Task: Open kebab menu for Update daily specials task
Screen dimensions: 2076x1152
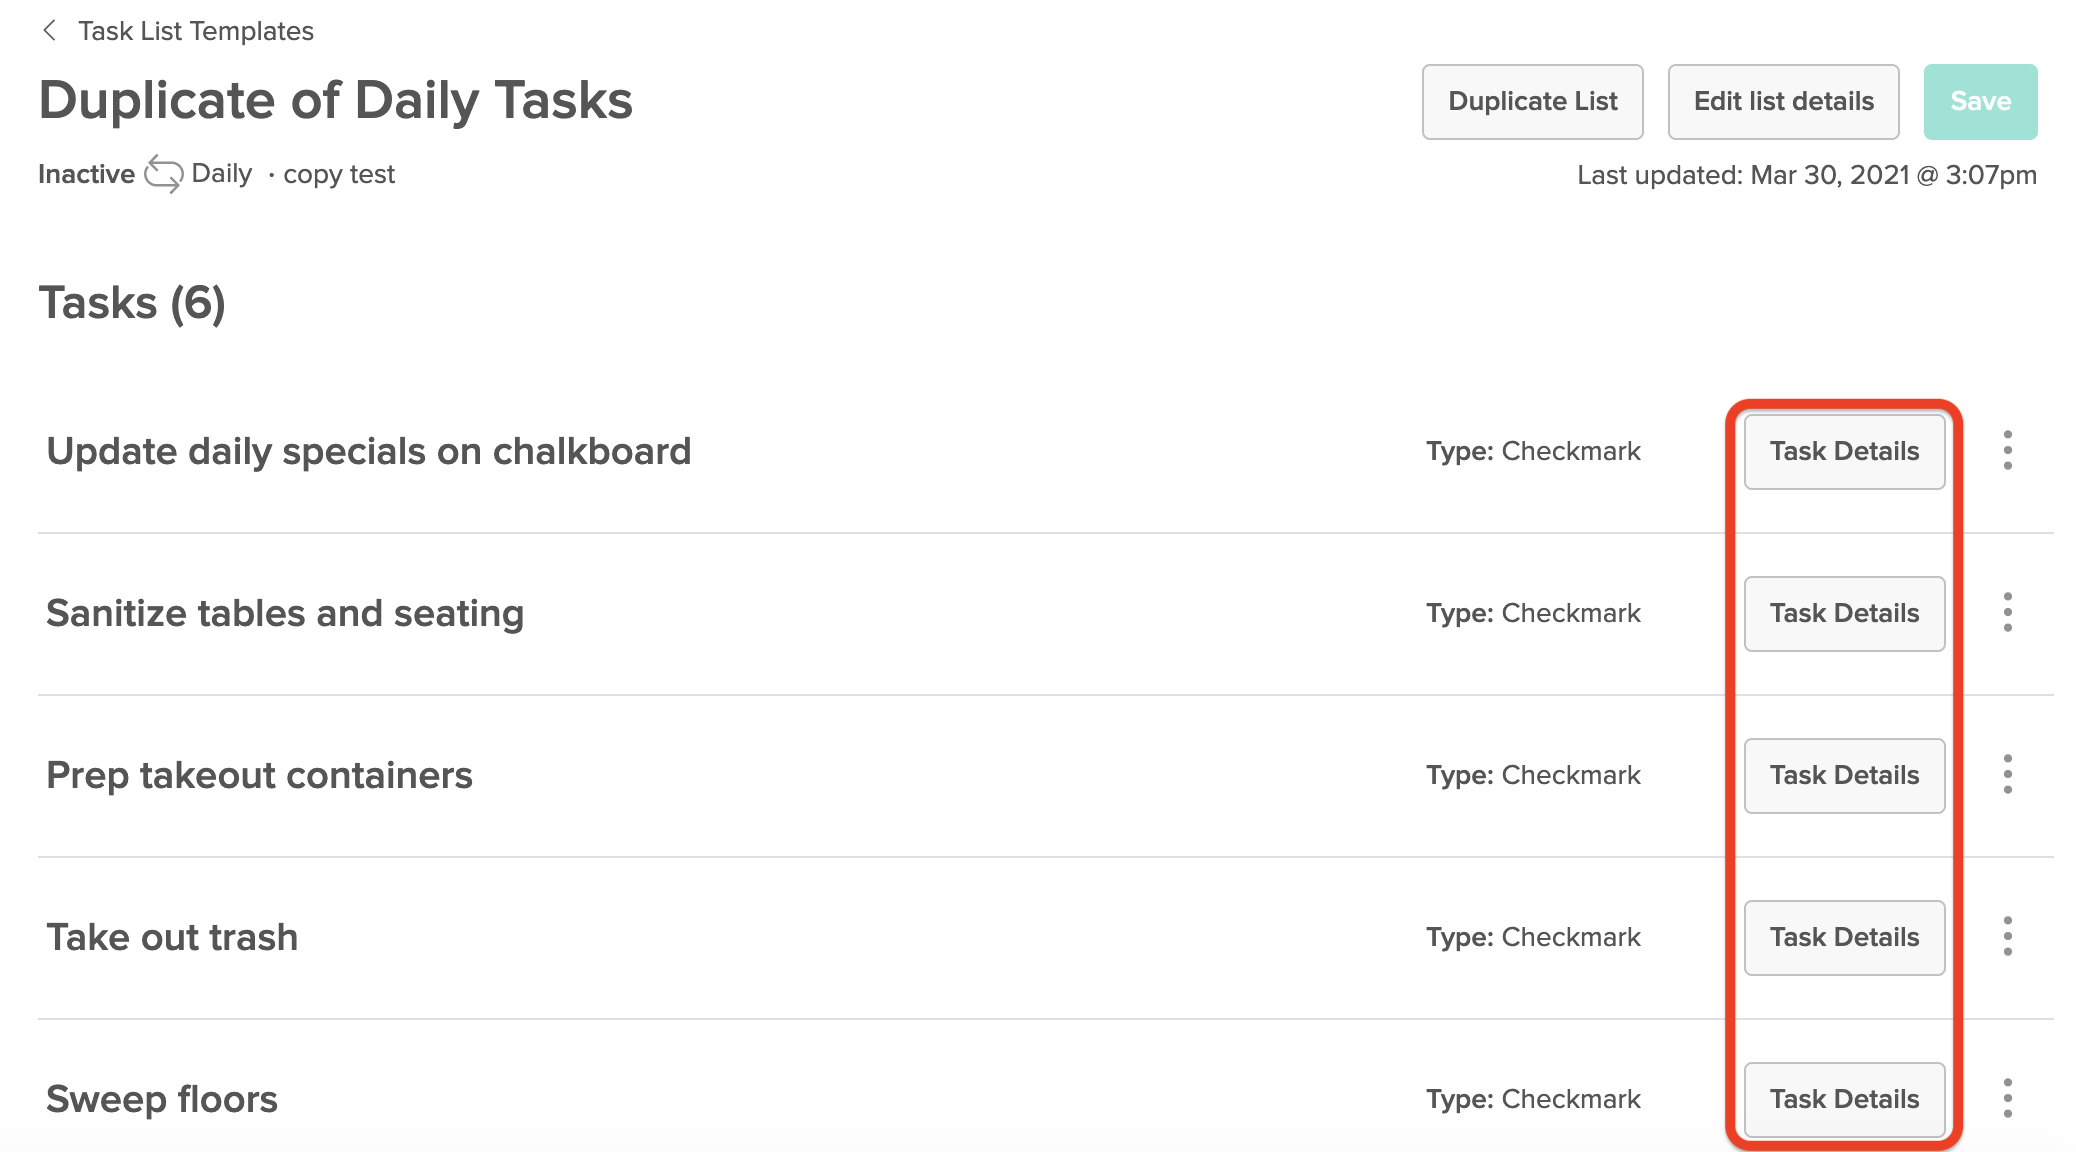Action: pyautogui.click(x=2007, y=451)
